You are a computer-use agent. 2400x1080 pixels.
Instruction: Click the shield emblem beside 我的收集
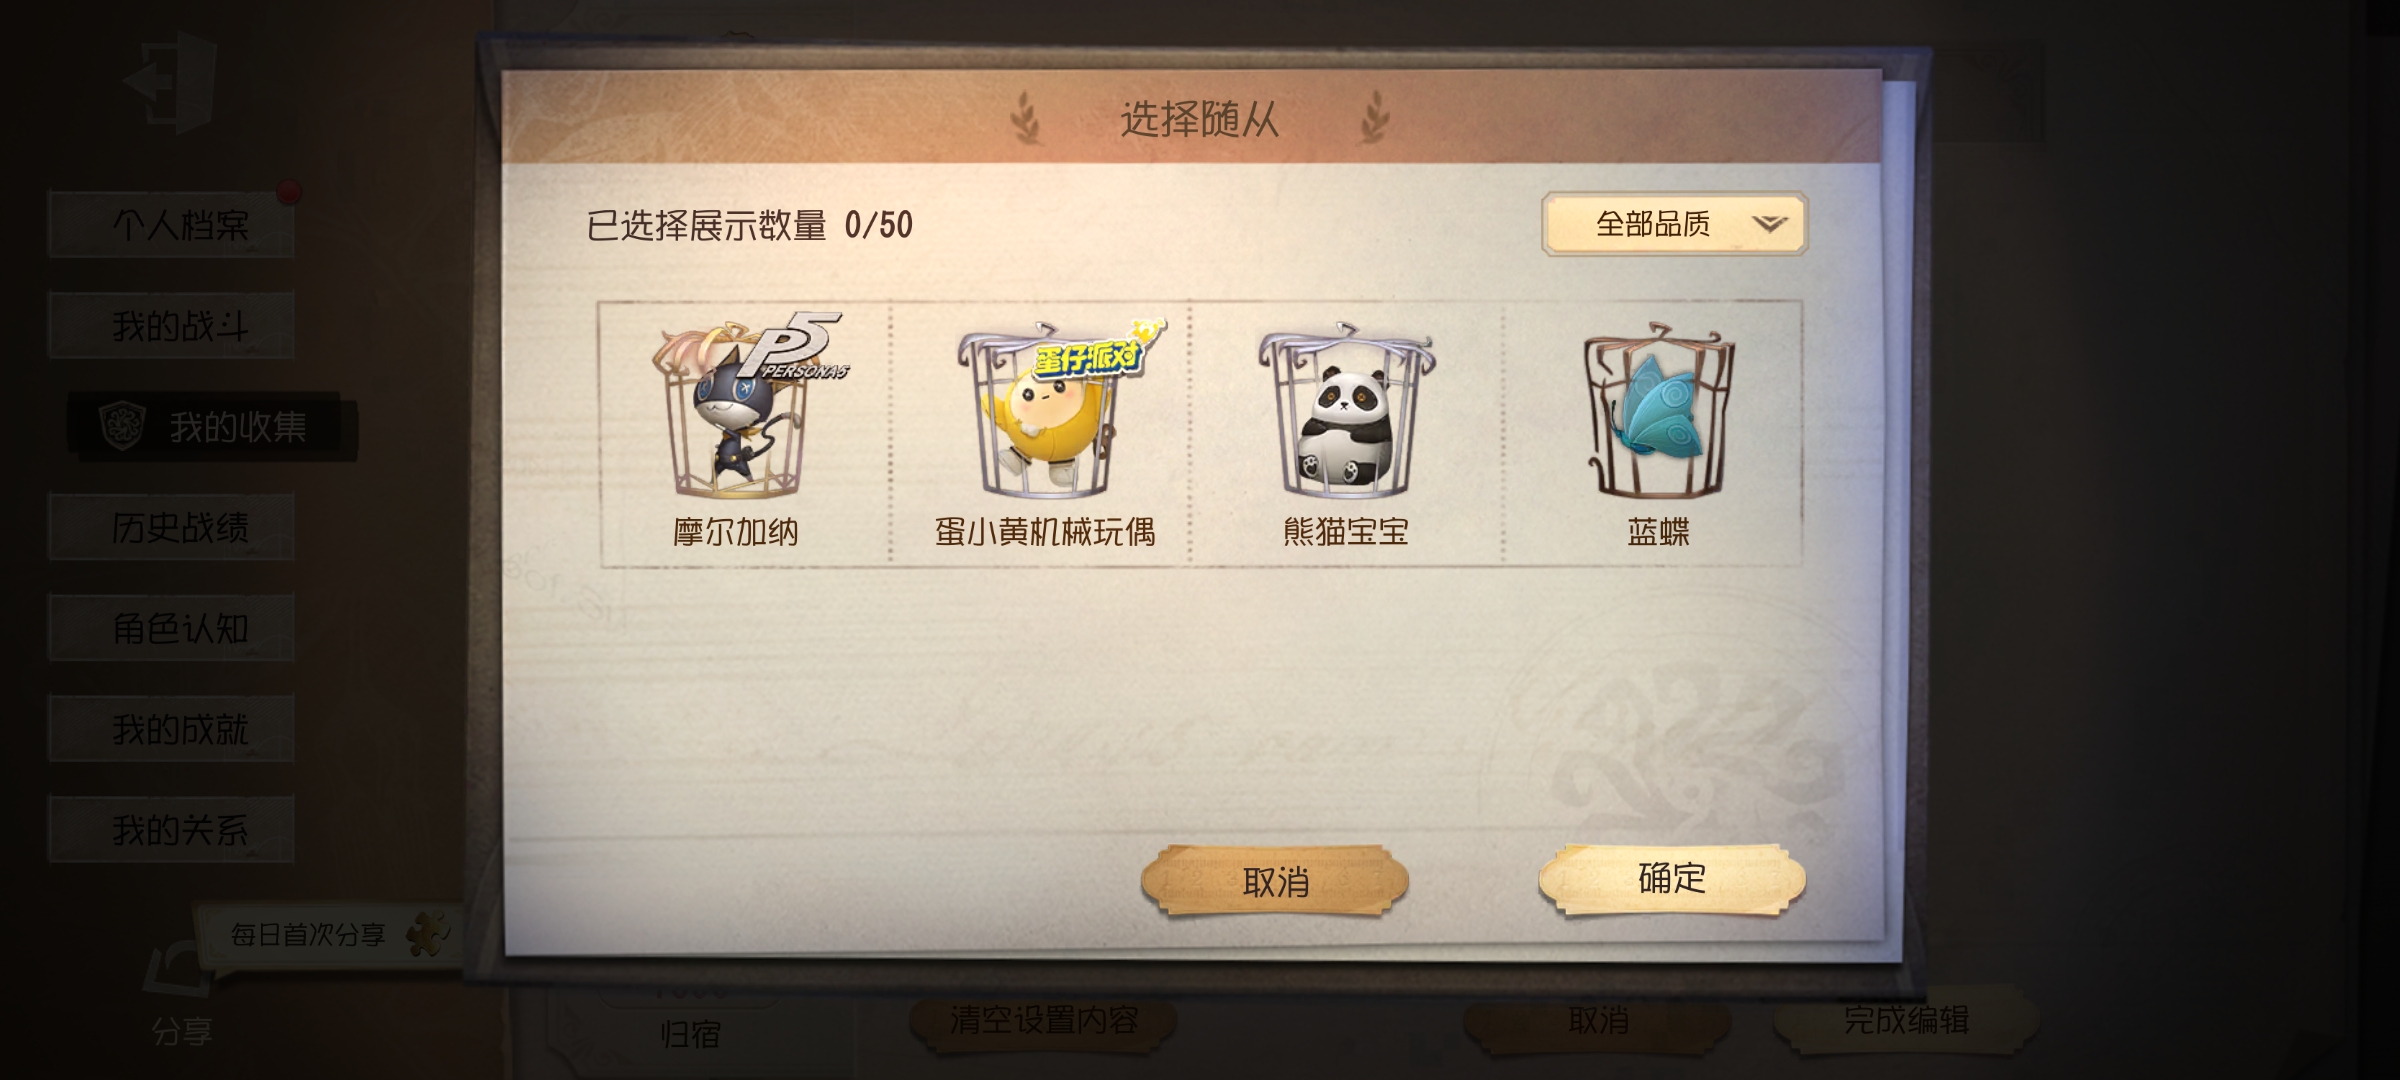[x=123, y=427]
